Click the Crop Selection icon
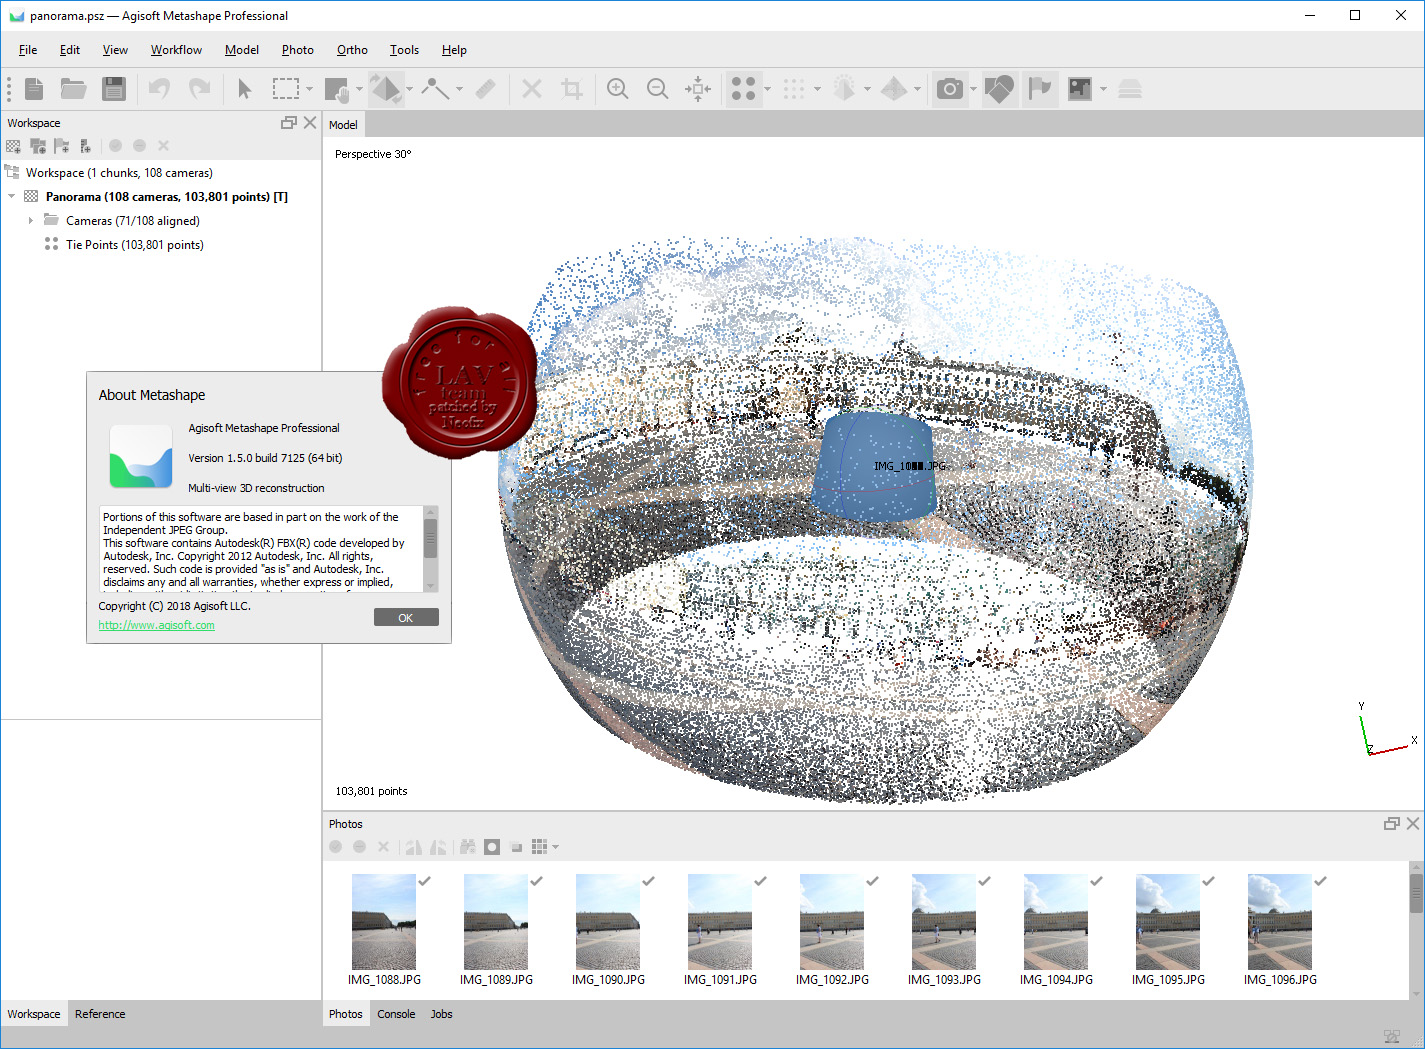This screenshot has height=1049, width=1425. (572, 89)
